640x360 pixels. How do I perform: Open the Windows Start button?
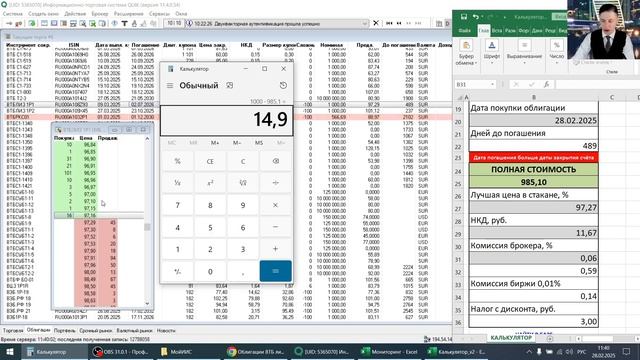(x=10, y=351)
